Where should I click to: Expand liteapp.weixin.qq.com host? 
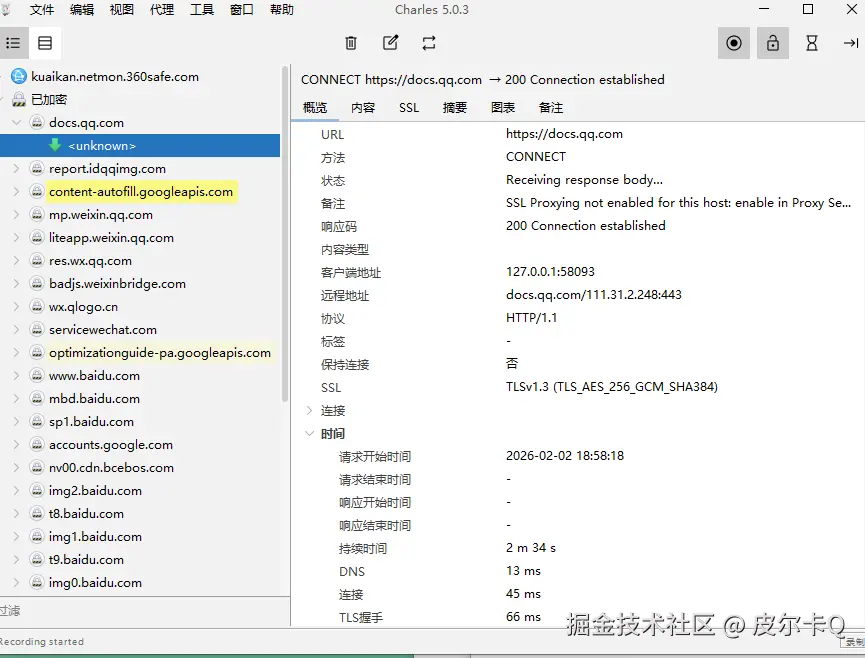coord(17,238)
